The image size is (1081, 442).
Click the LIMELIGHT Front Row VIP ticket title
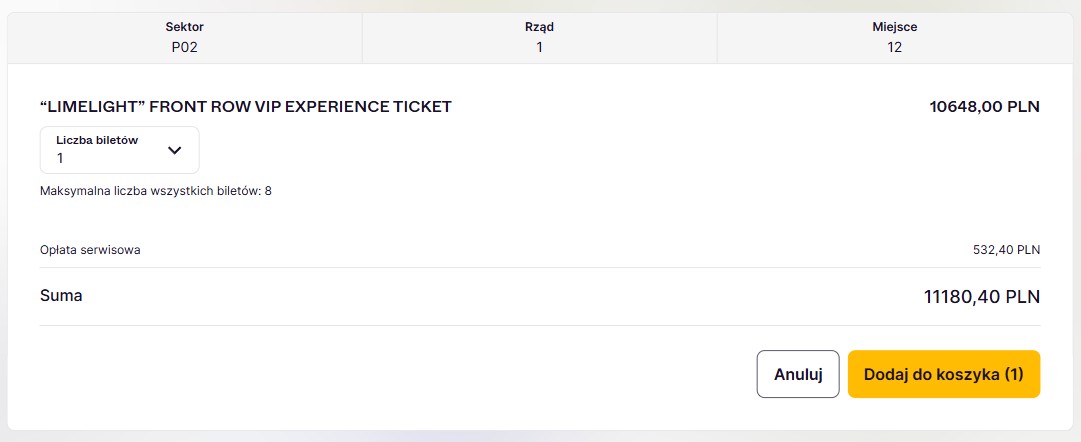tap(245, 106)
